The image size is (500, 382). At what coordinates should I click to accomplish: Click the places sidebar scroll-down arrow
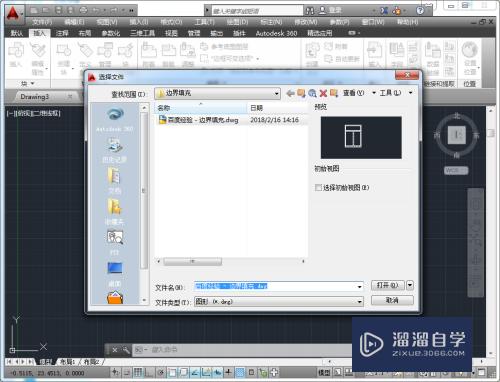144,300
